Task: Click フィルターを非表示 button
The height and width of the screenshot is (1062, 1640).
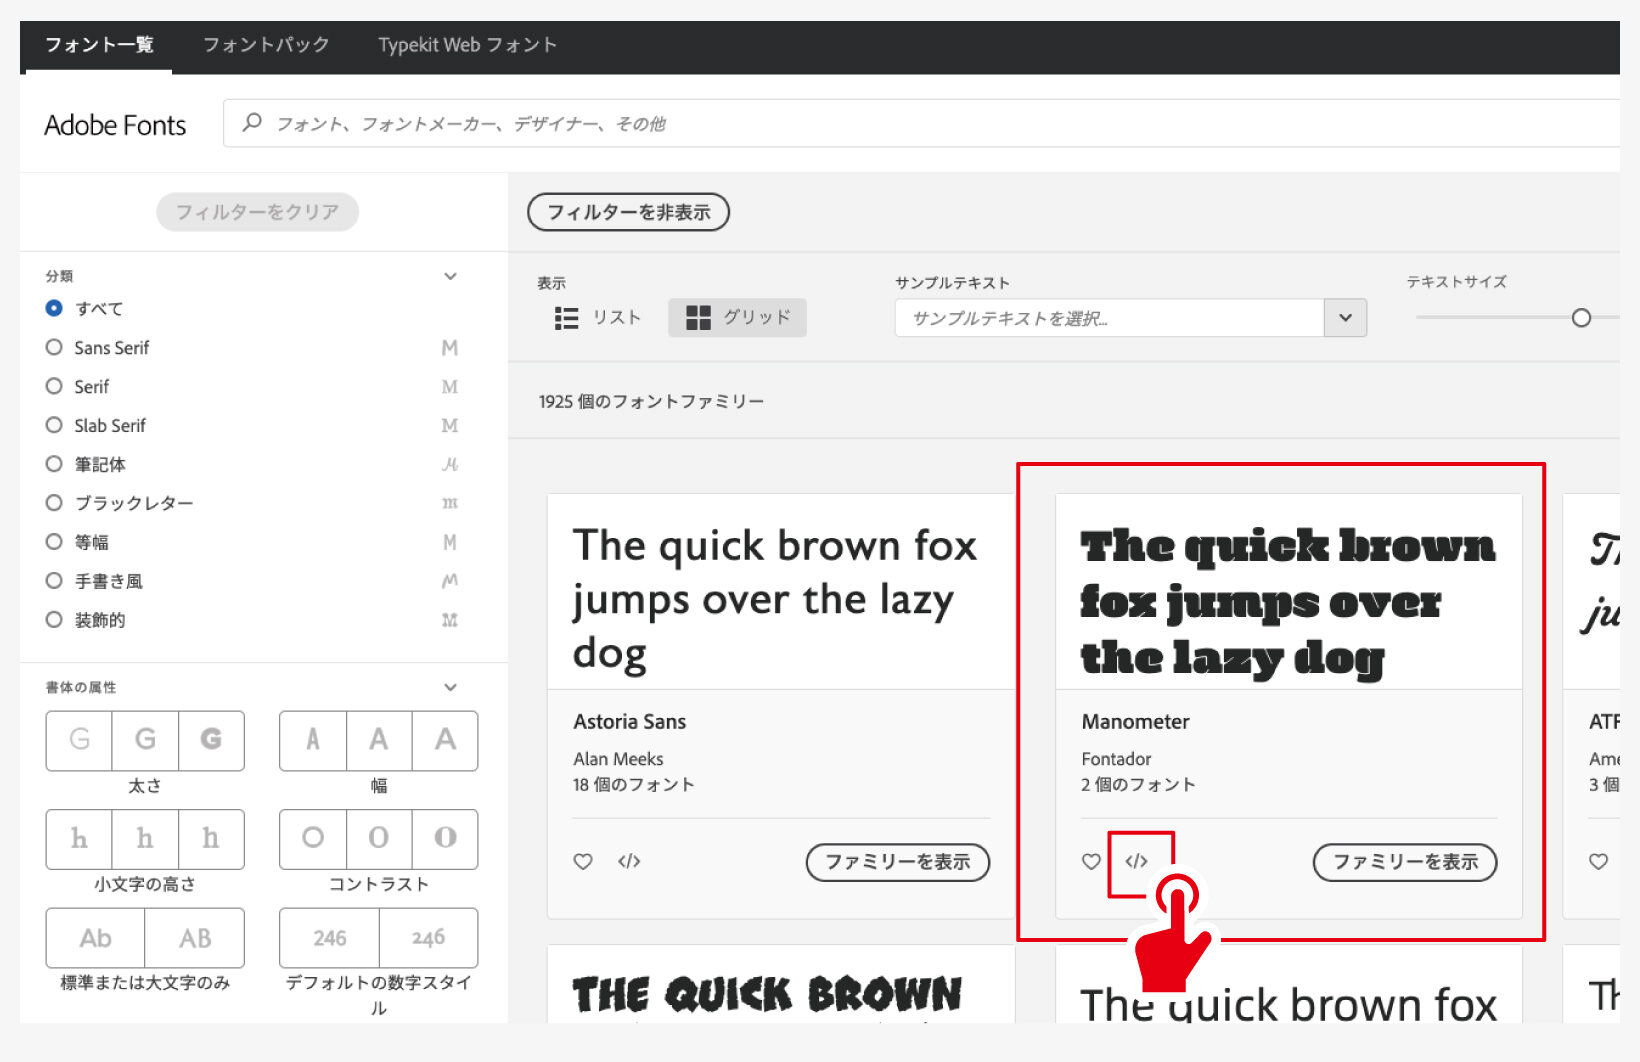Action: (628, 212)
